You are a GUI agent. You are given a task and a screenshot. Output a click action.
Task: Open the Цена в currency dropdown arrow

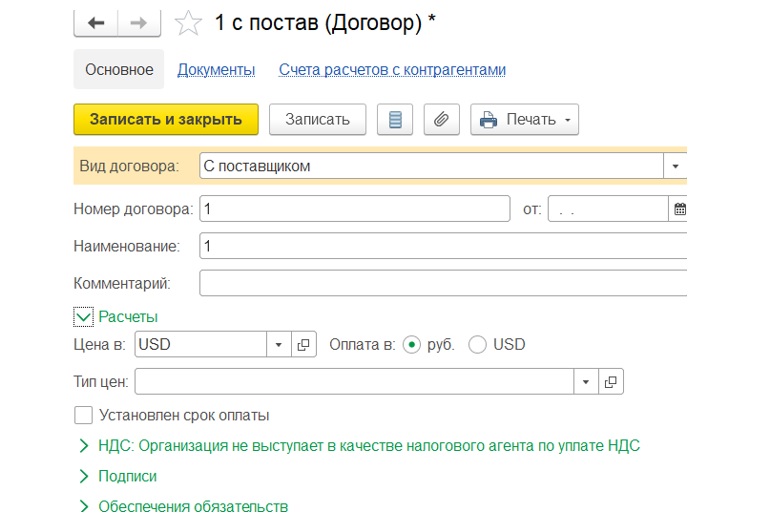(279, 344)
